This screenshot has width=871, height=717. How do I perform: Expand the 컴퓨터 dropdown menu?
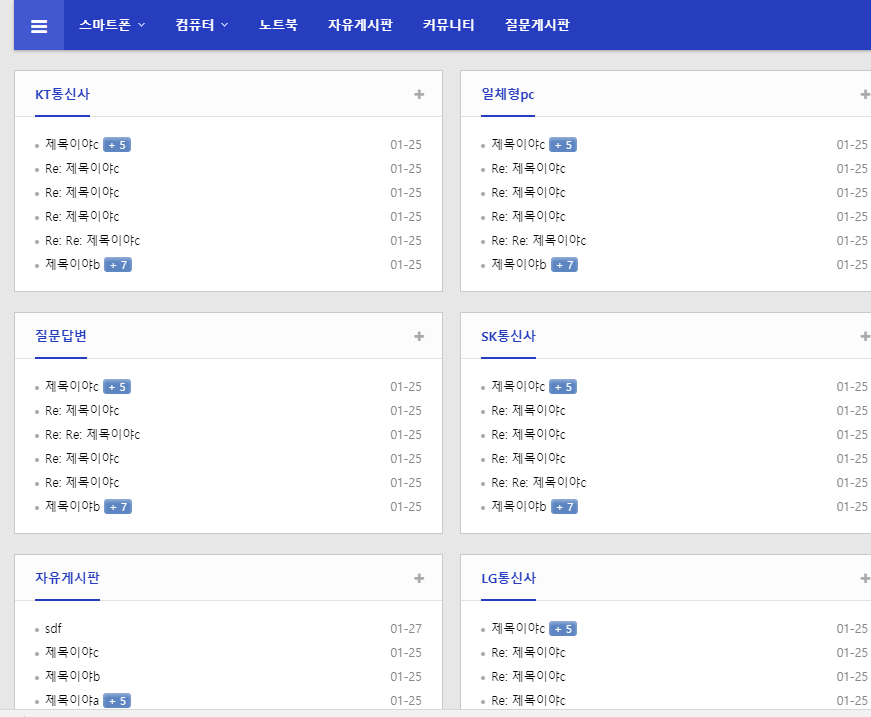click(x=201, y=25)
